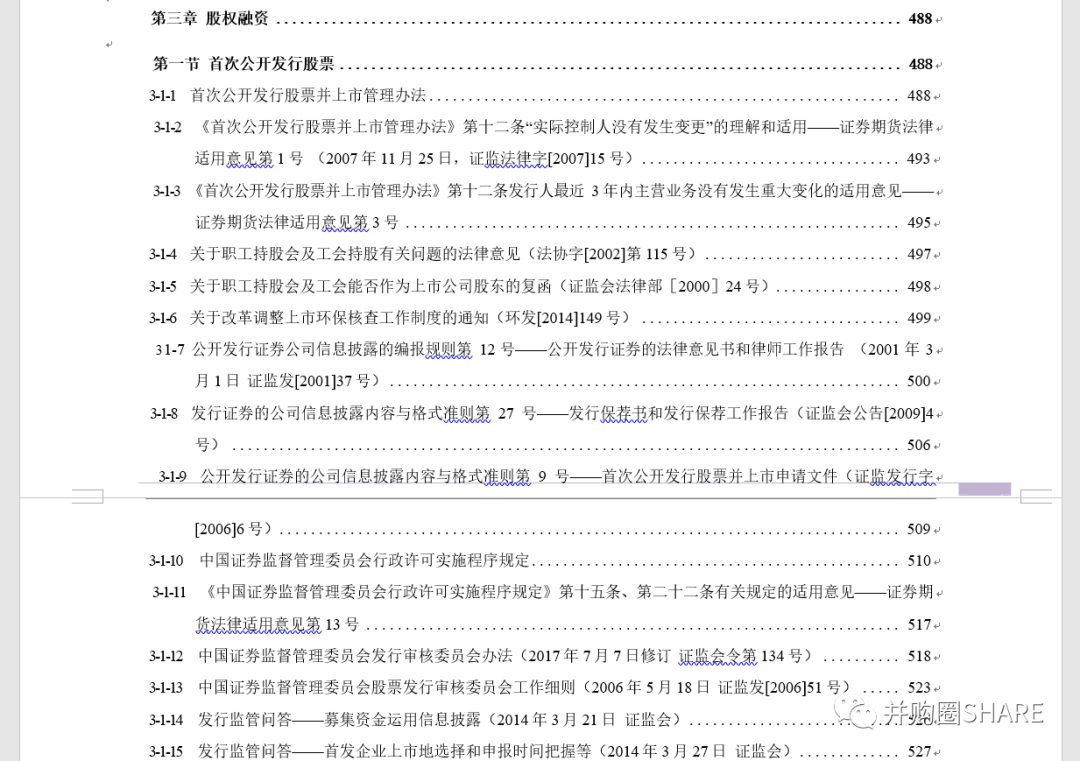1080x761 pixels.
Task: Click entry 3-1-15 发行监管问答 line
Action: [440, 746]
